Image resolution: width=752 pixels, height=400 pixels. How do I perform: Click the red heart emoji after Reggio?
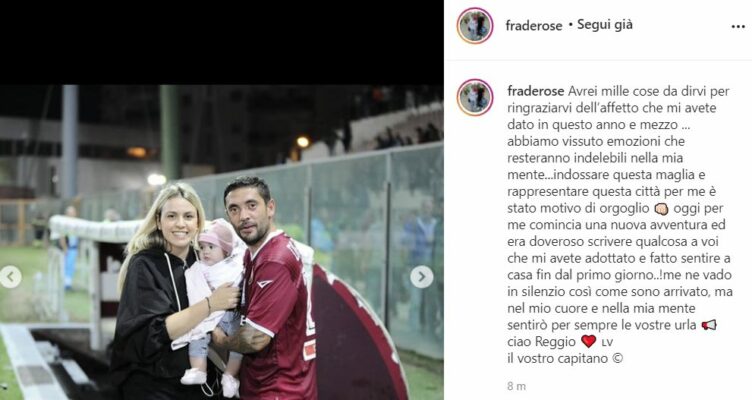point(588,341)
